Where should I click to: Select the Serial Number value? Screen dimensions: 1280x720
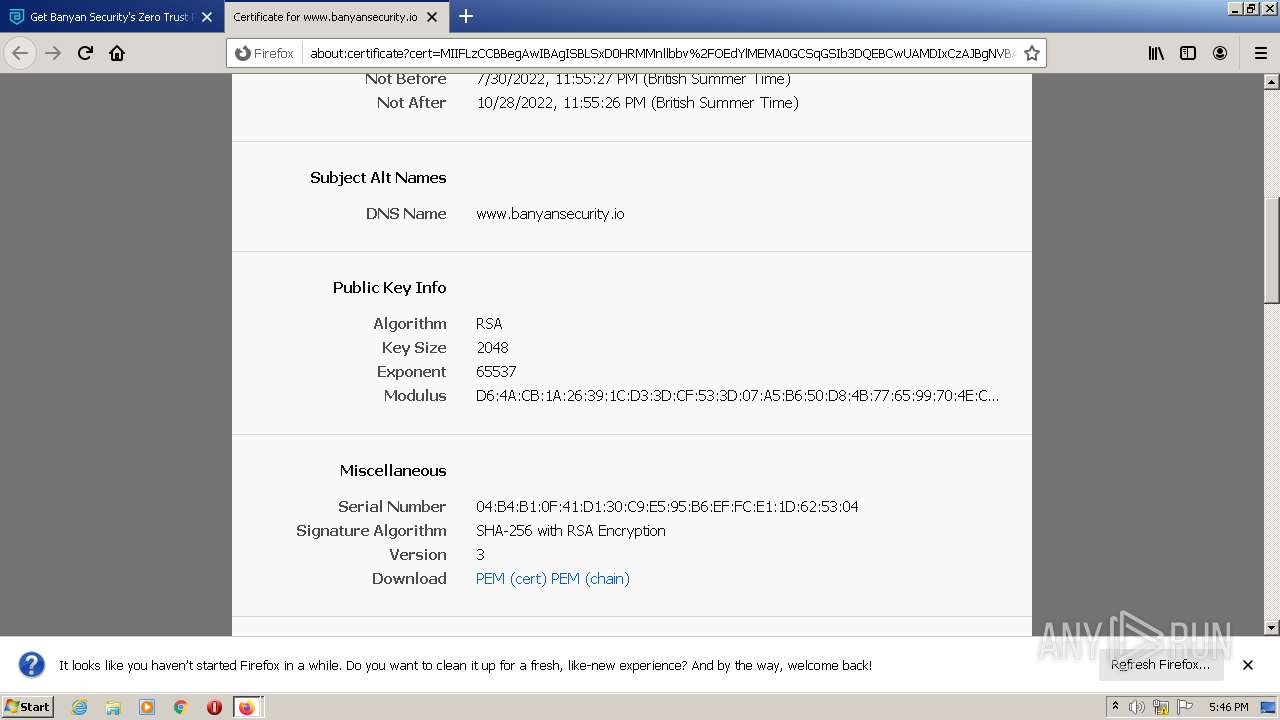pyautogui.click(x=667, y=507)
